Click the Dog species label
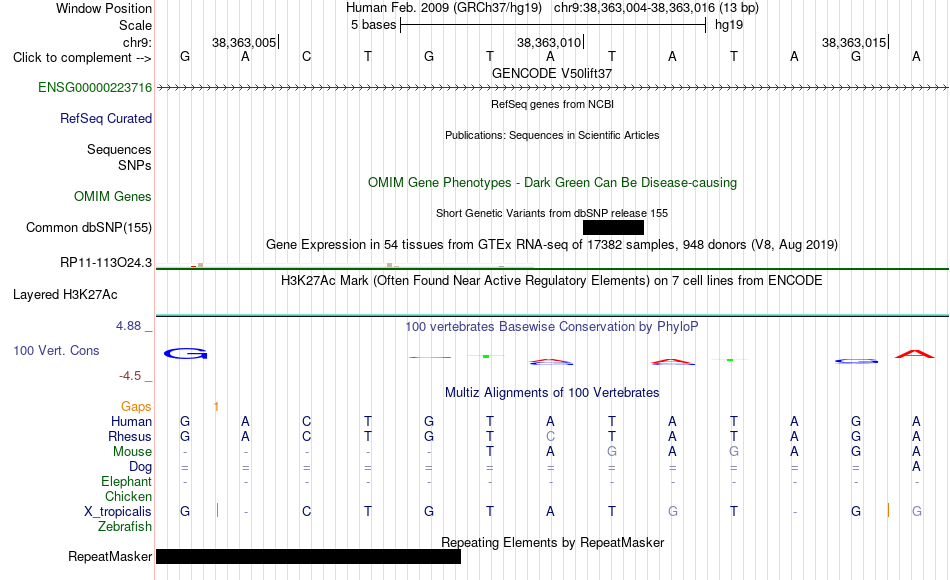 coord(141,467)
